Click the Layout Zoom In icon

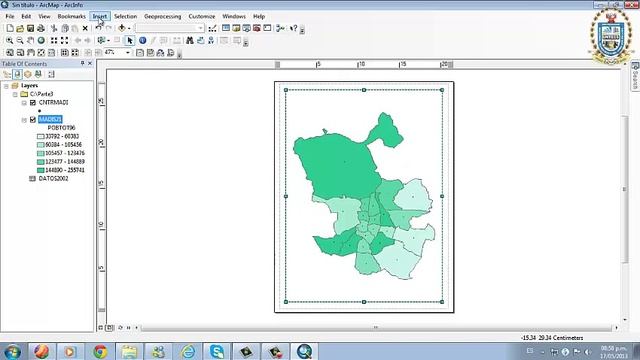tap(9, 53)
